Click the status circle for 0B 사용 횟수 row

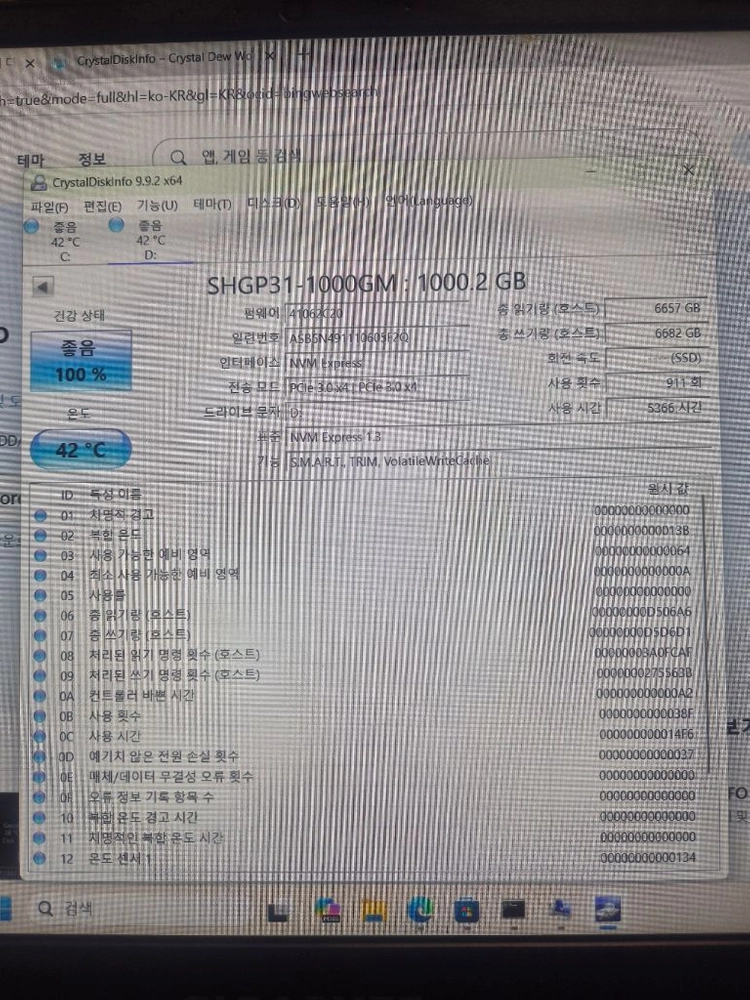point(40,716)
